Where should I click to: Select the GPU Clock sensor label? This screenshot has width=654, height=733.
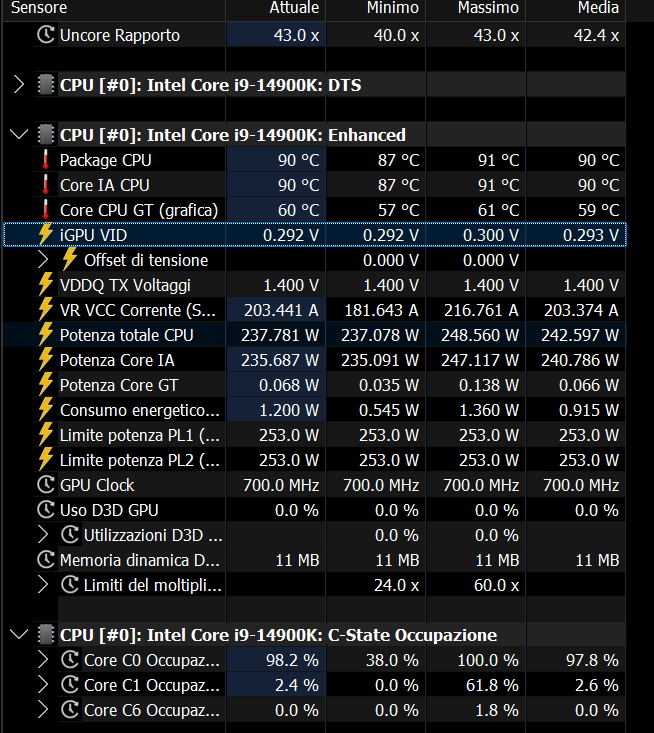tap(97, 485)
